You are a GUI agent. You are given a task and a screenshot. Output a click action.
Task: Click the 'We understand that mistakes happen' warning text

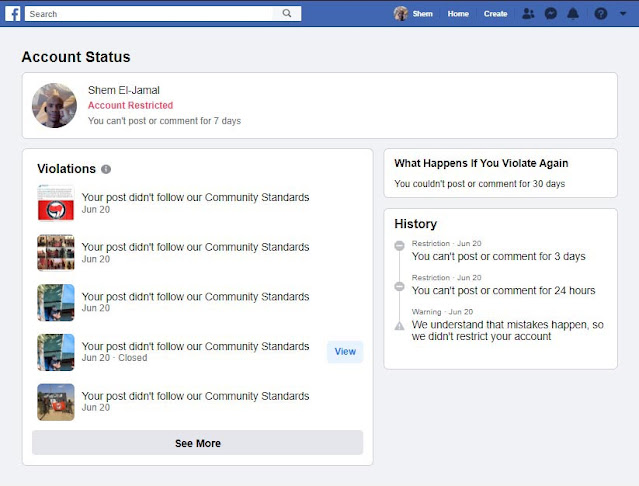pyautogui.click(x=507, y=330)
